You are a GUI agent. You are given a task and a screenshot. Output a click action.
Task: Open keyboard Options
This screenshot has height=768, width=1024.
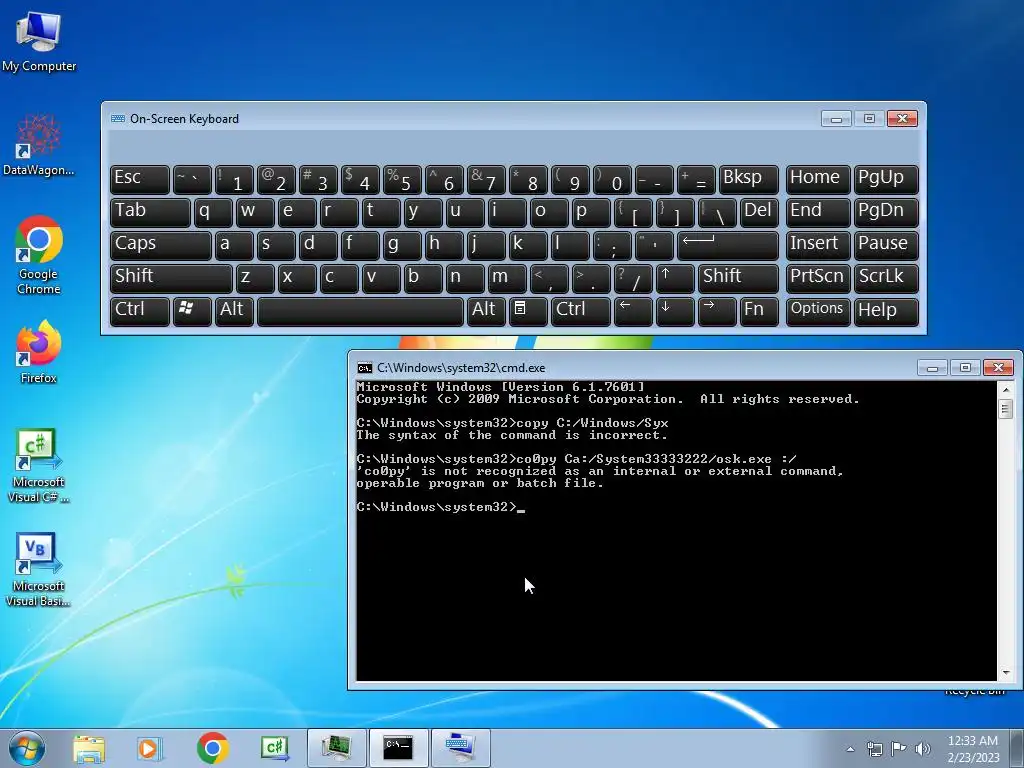click(818, 312)
